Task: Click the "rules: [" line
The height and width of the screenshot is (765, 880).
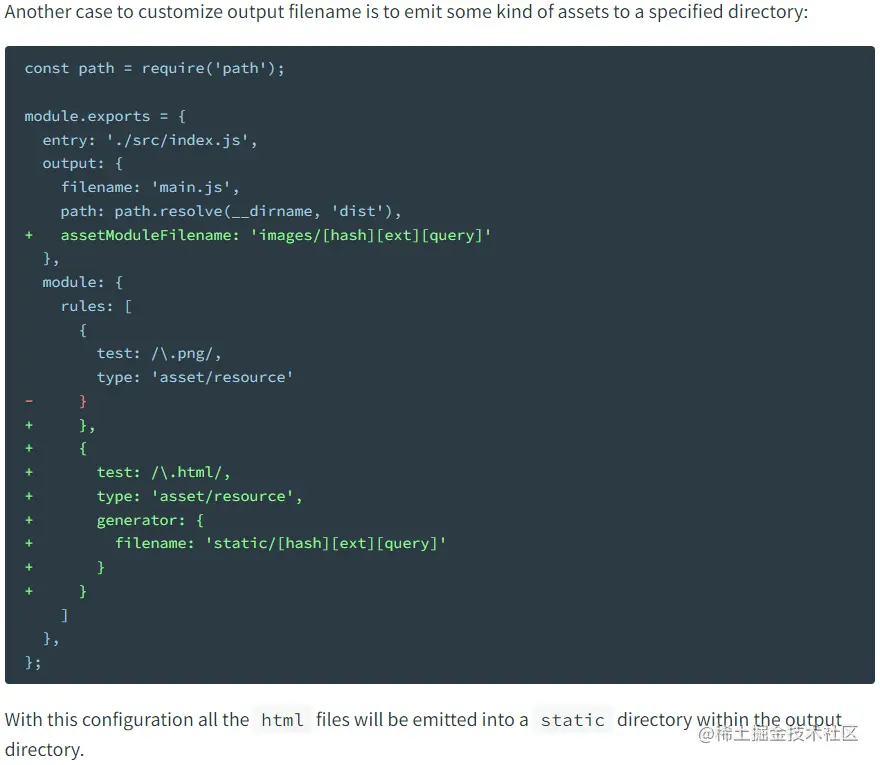Action: pos(96,306)
